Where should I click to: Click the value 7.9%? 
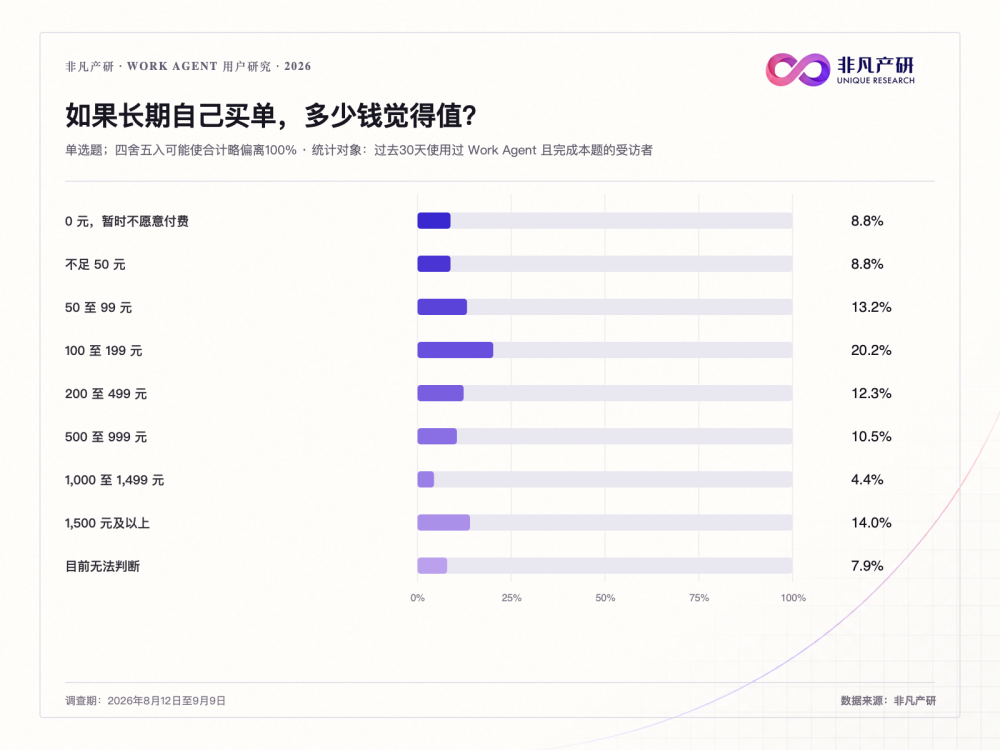pyautogui.click(x=867, y=566)
